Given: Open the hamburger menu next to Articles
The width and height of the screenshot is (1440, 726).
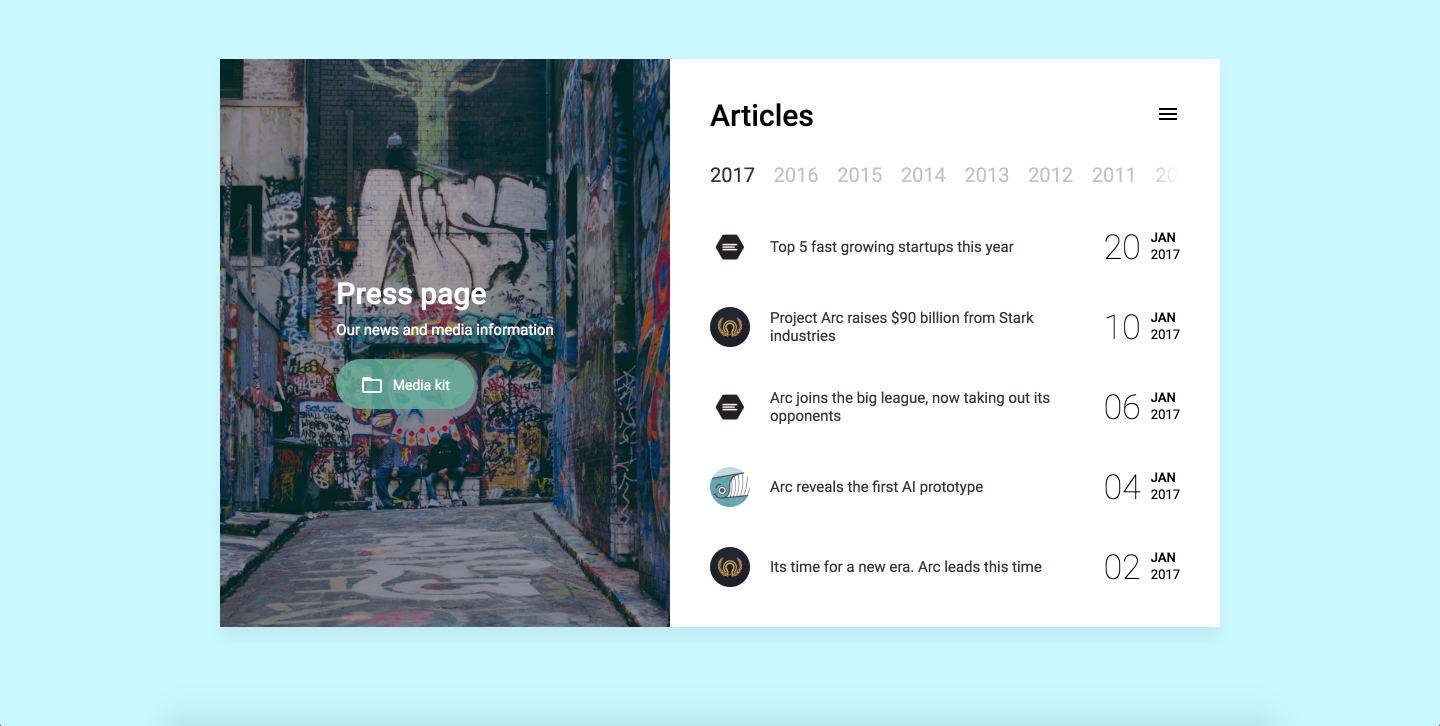Looking at the screenshot, I should click(1167, 114).
